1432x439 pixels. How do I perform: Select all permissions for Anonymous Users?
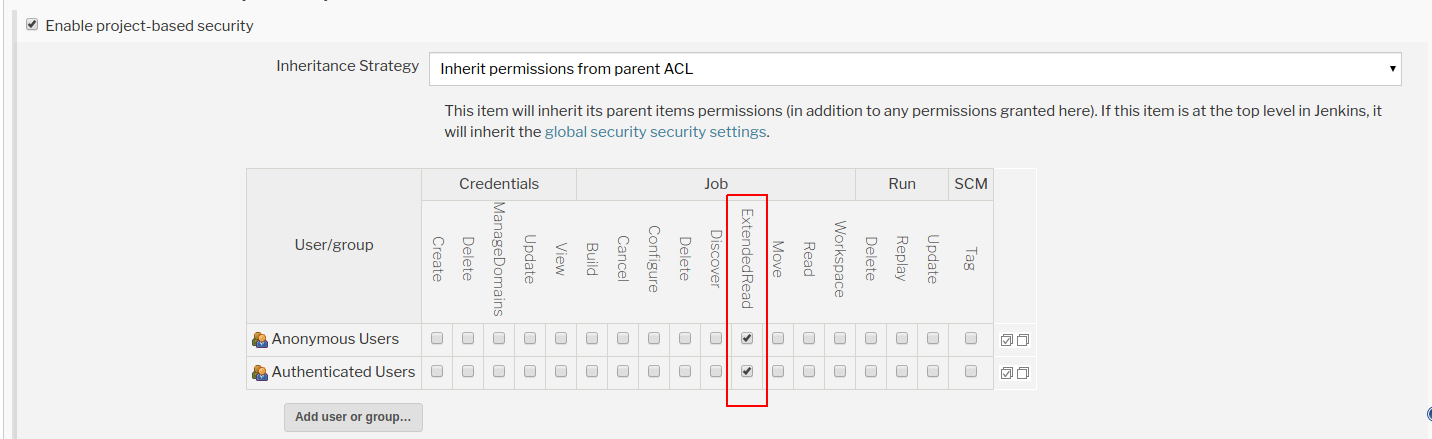(x=1007, y=340)
